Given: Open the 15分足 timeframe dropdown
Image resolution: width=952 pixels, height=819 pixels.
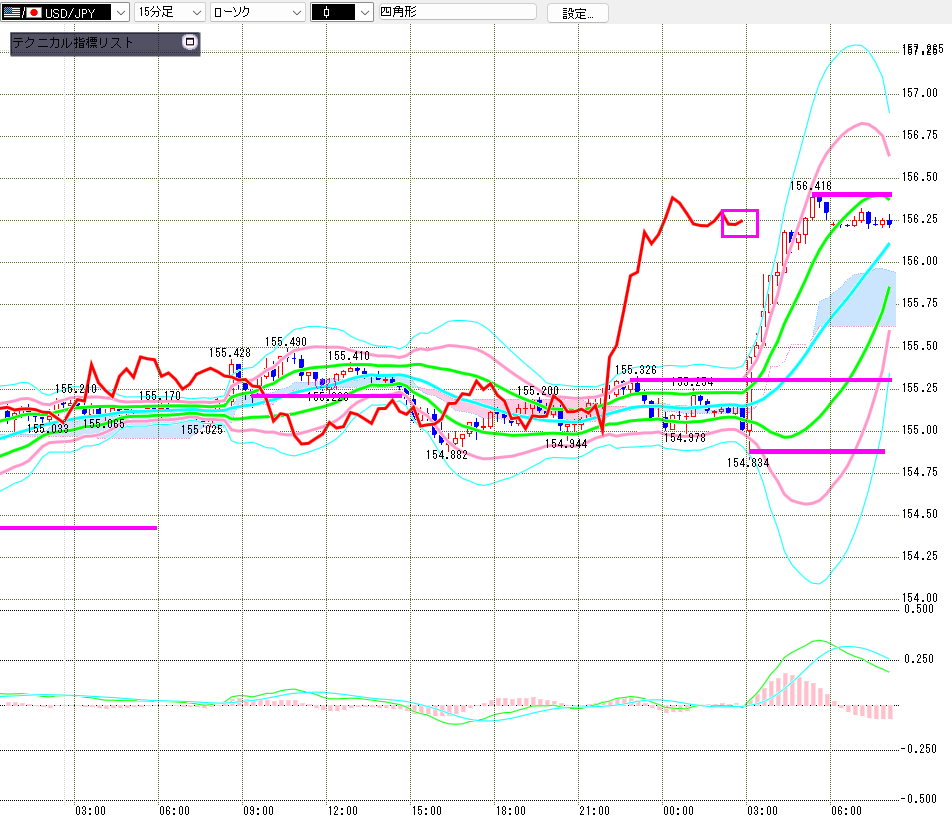Looking at the screenshot, I should 169,12.
